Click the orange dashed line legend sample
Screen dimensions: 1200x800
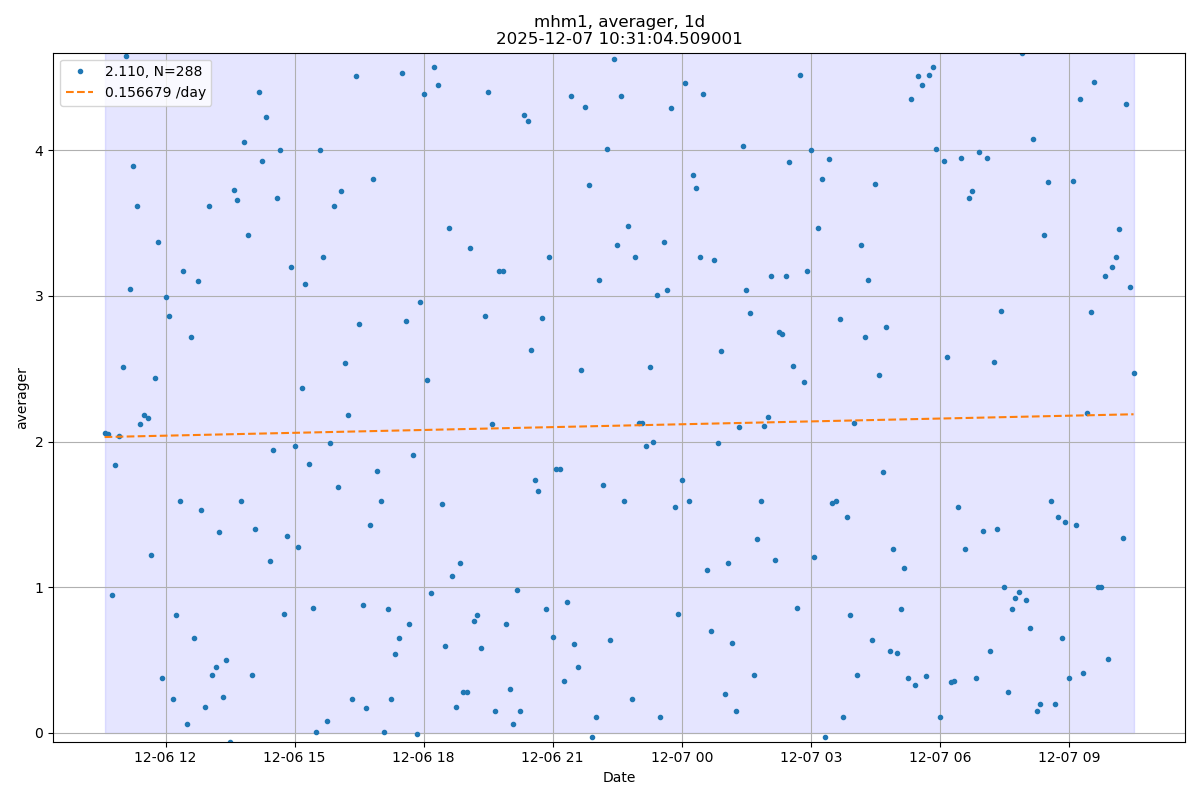coord(82,92)
